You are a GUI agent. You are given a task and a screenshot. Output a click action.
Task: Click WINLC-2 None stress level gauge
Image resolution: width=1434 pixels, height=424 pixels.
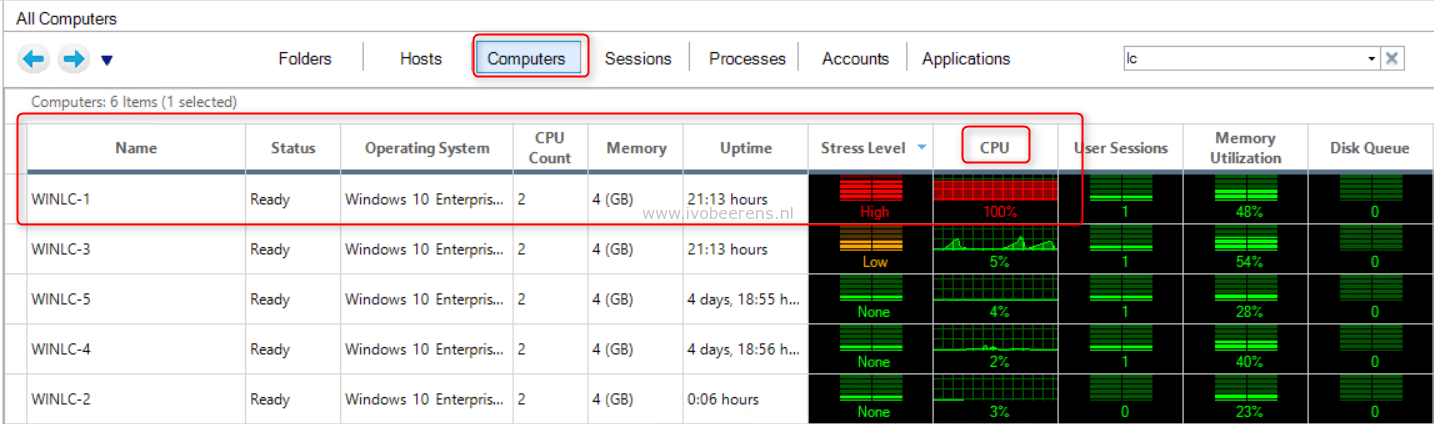(x=871, y=398)
